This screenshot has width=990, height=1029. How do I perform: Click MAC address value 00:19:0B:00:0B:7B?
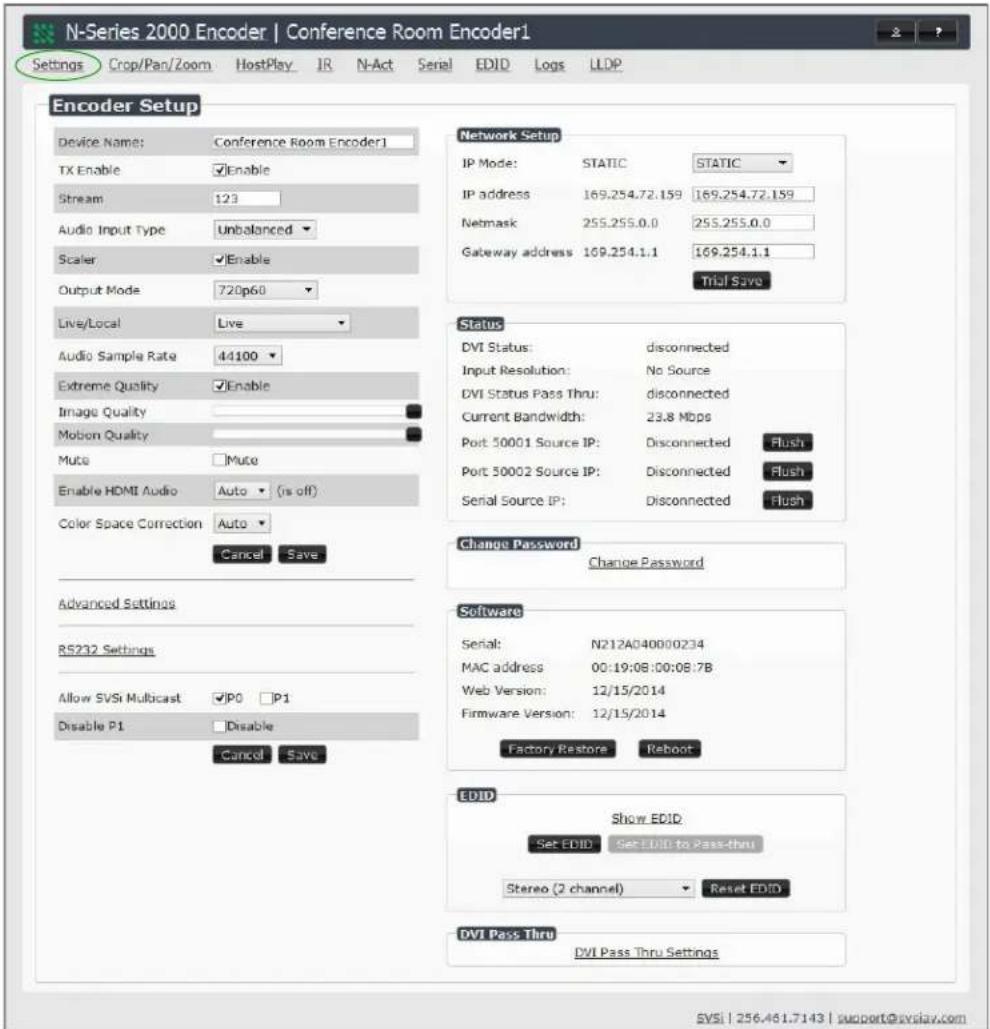[652, 667]
